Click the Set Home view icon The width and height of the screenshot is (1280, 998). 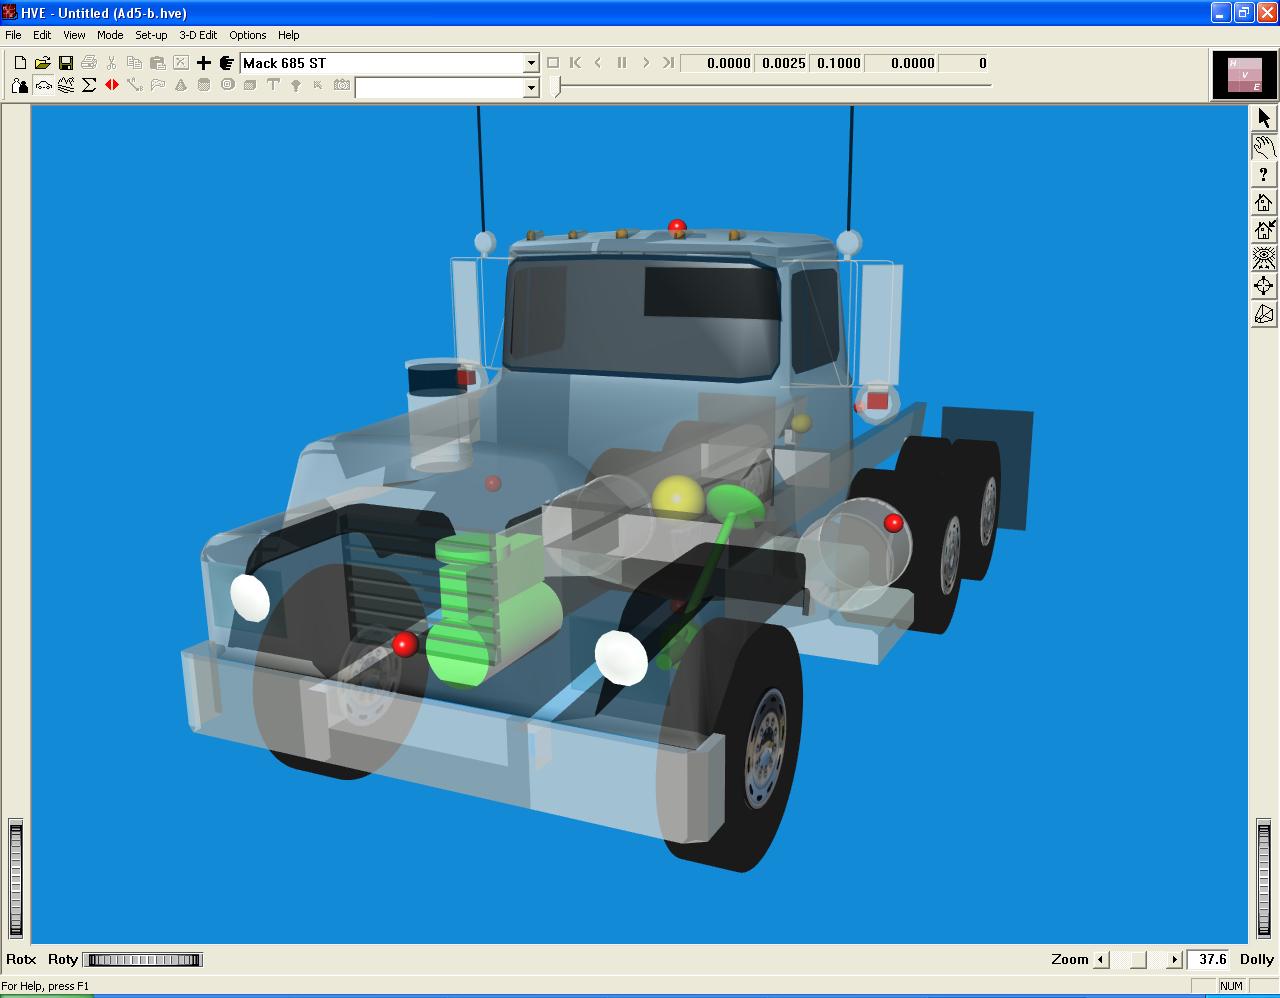pyautogui.click(x=1264, y=230)
